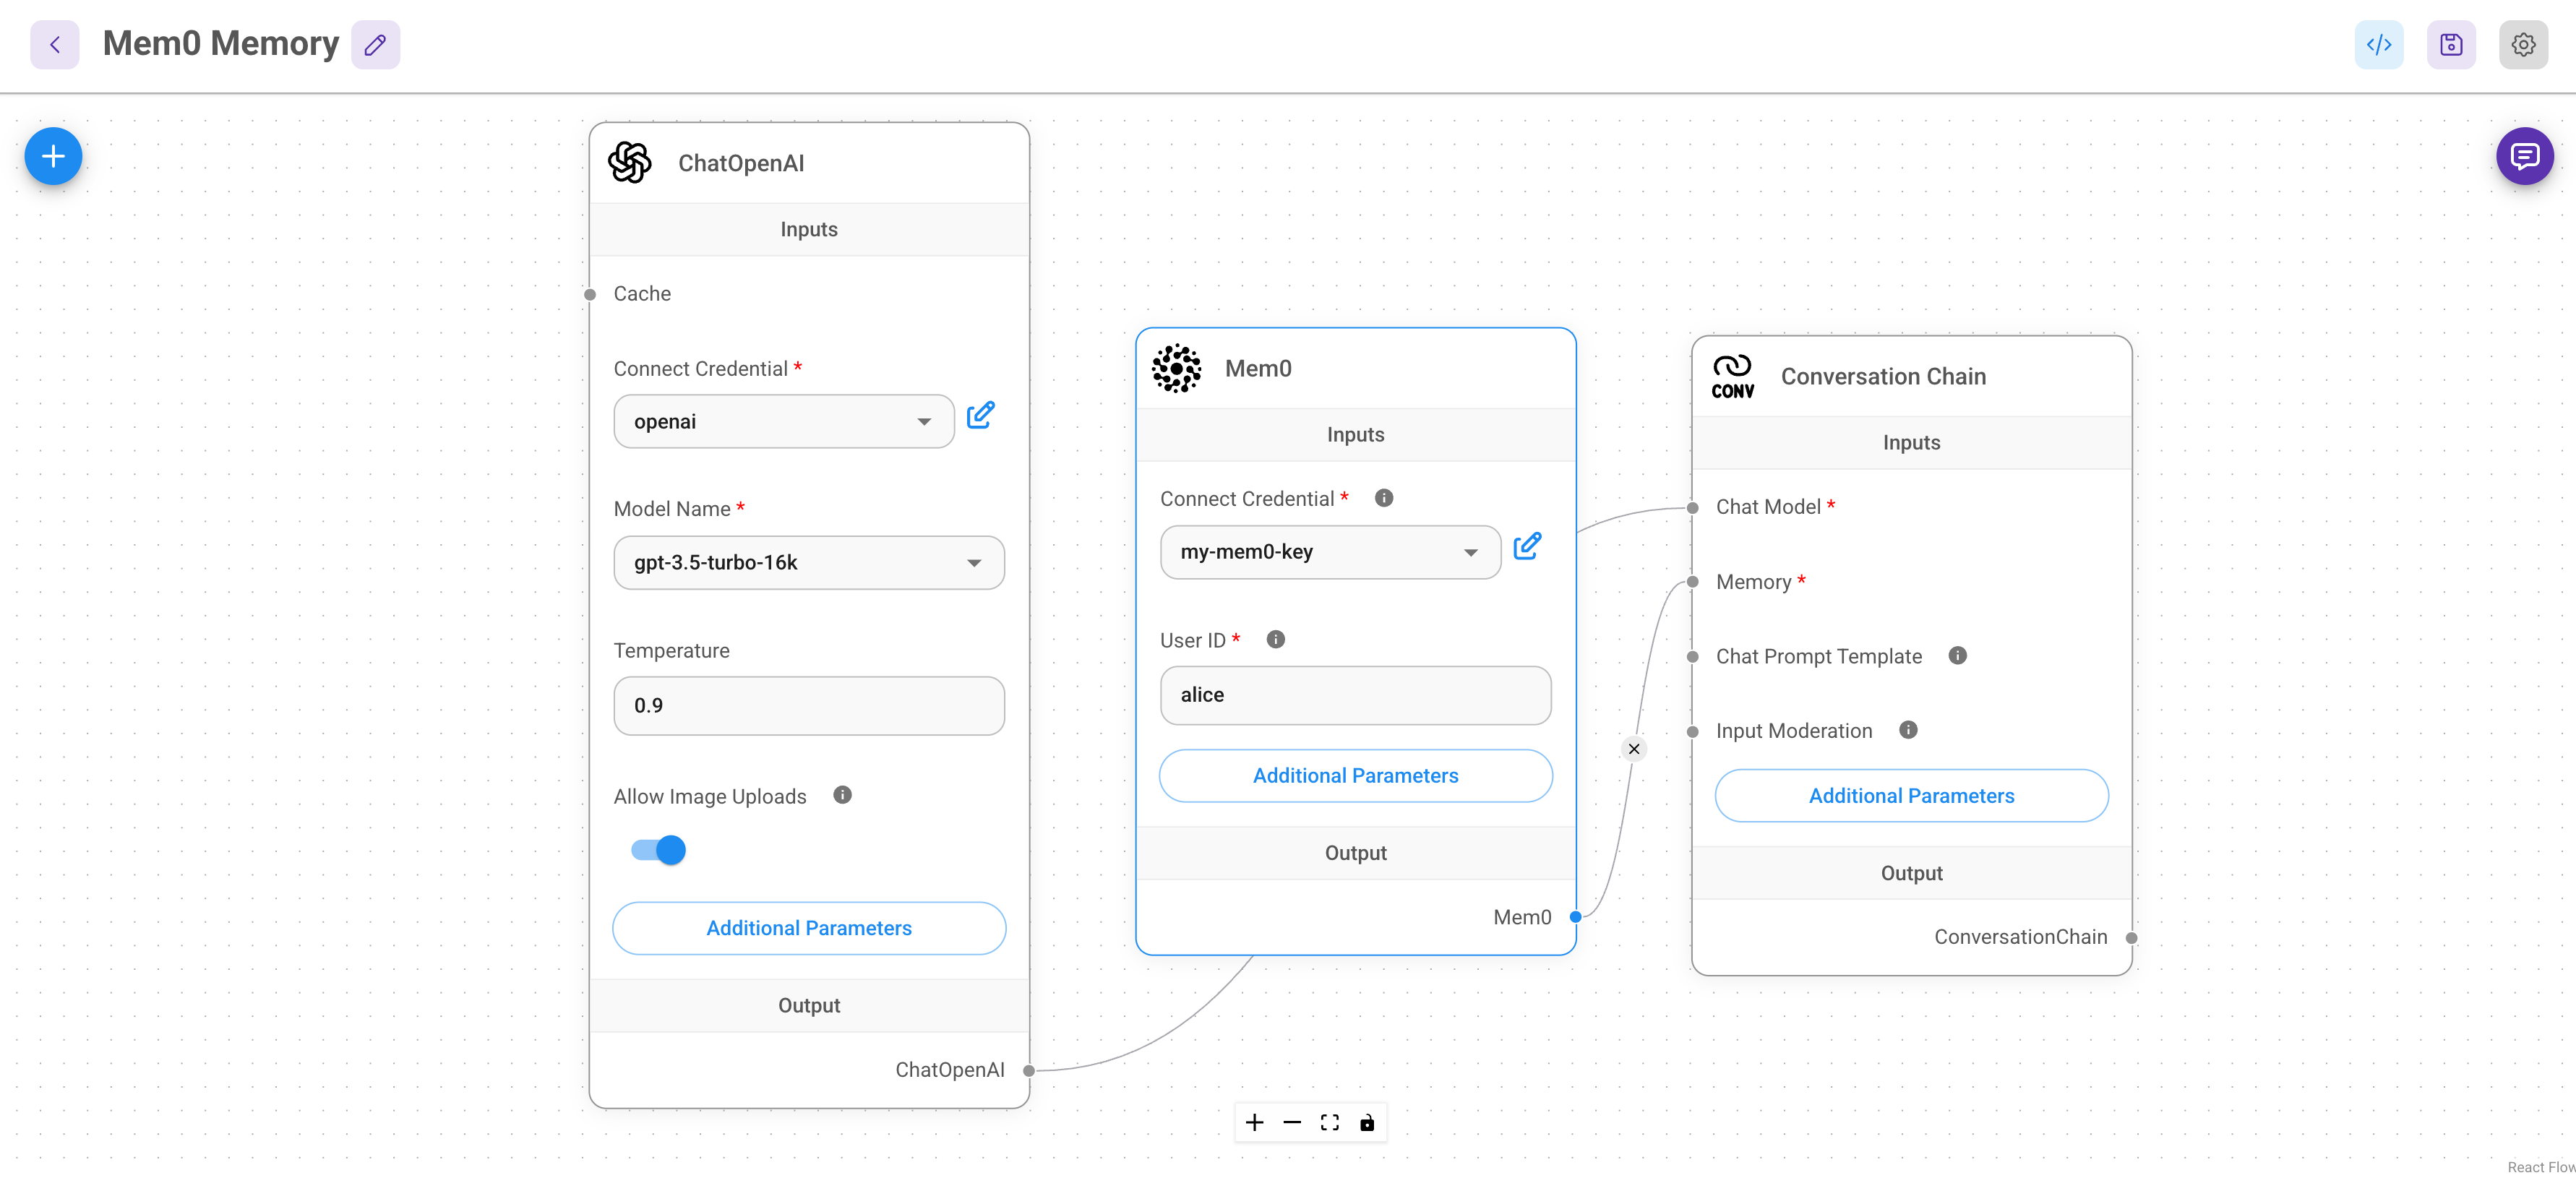Click the User ID field containing alice
The width and height of the screenshot is (2576, 1178).
(1355, 695)
